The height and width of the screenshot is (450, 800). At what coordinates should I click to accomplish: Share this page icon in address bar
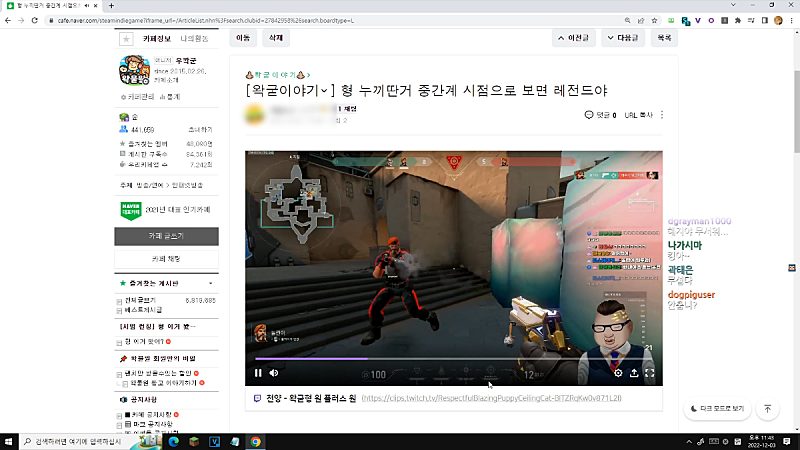coord(641,20)
